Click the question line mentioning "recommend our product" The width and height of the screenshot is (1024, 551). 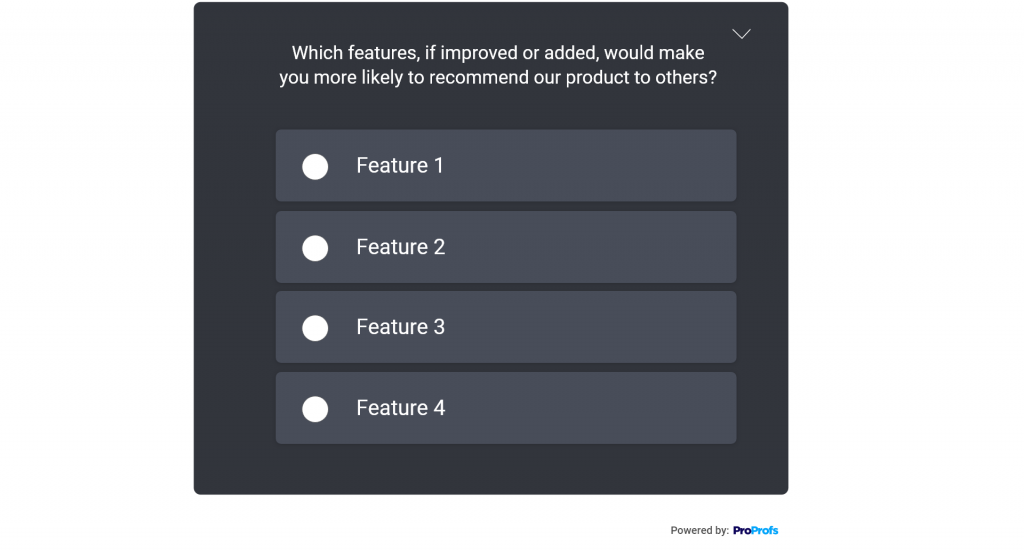498,78
